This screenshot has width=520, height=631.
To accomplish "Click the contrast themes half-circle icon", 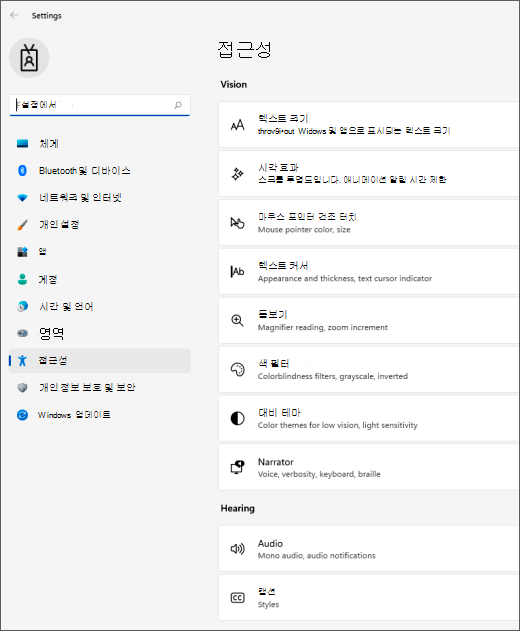I will pyautogui.click(x=237, y=419).
